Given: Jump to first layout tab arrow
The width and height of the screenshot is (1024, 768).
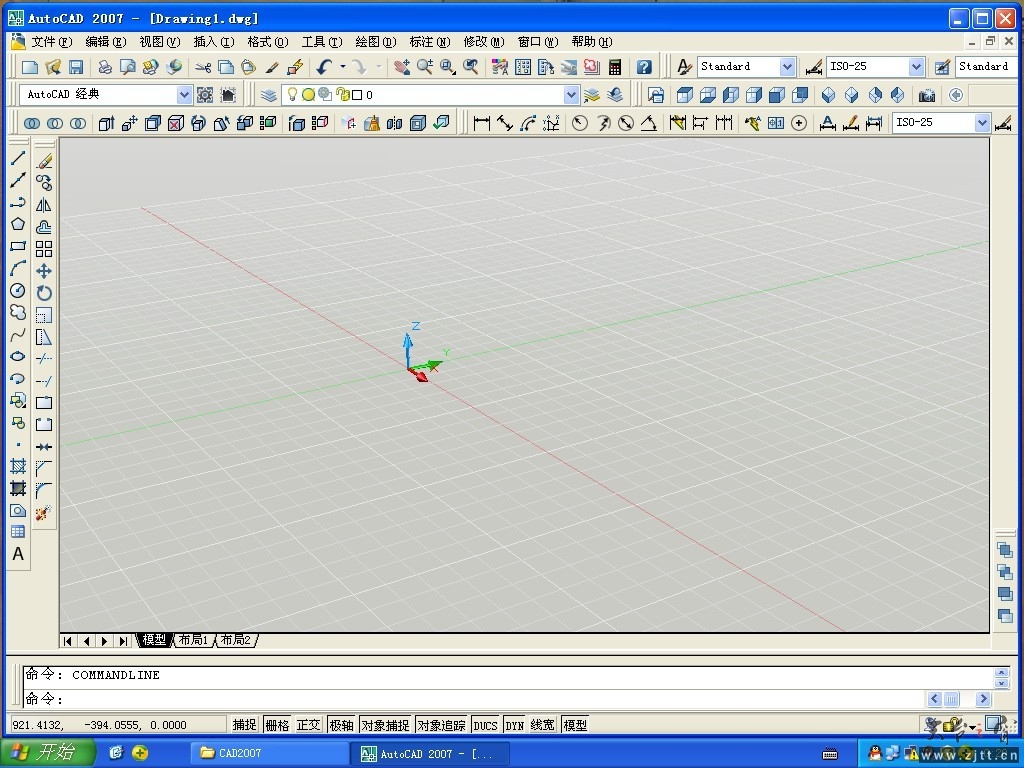Looking at the screenshot, I should pyautogui.click(x=68, y=641).
